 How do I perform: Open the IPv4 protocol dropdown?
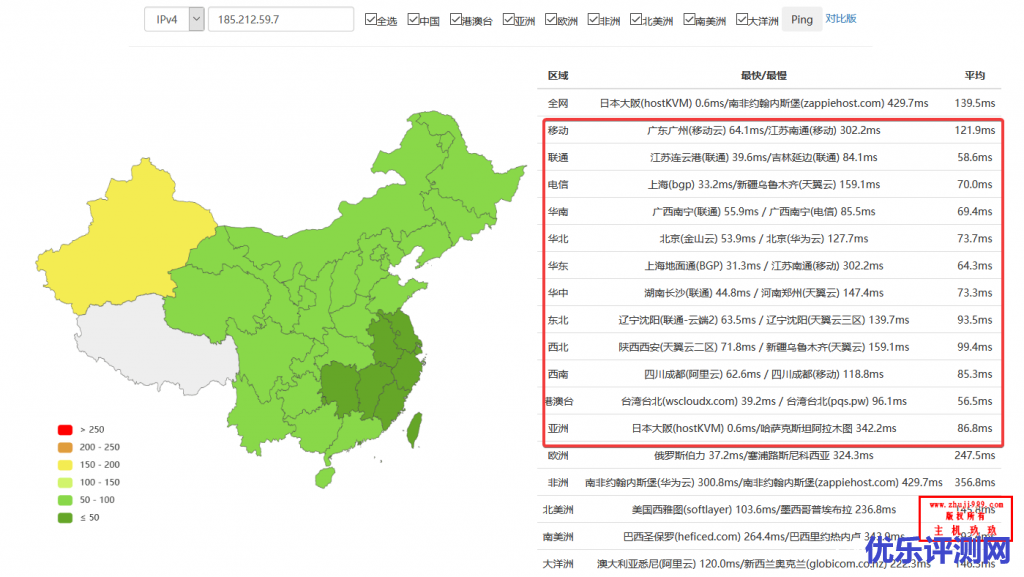pos(174,20)
